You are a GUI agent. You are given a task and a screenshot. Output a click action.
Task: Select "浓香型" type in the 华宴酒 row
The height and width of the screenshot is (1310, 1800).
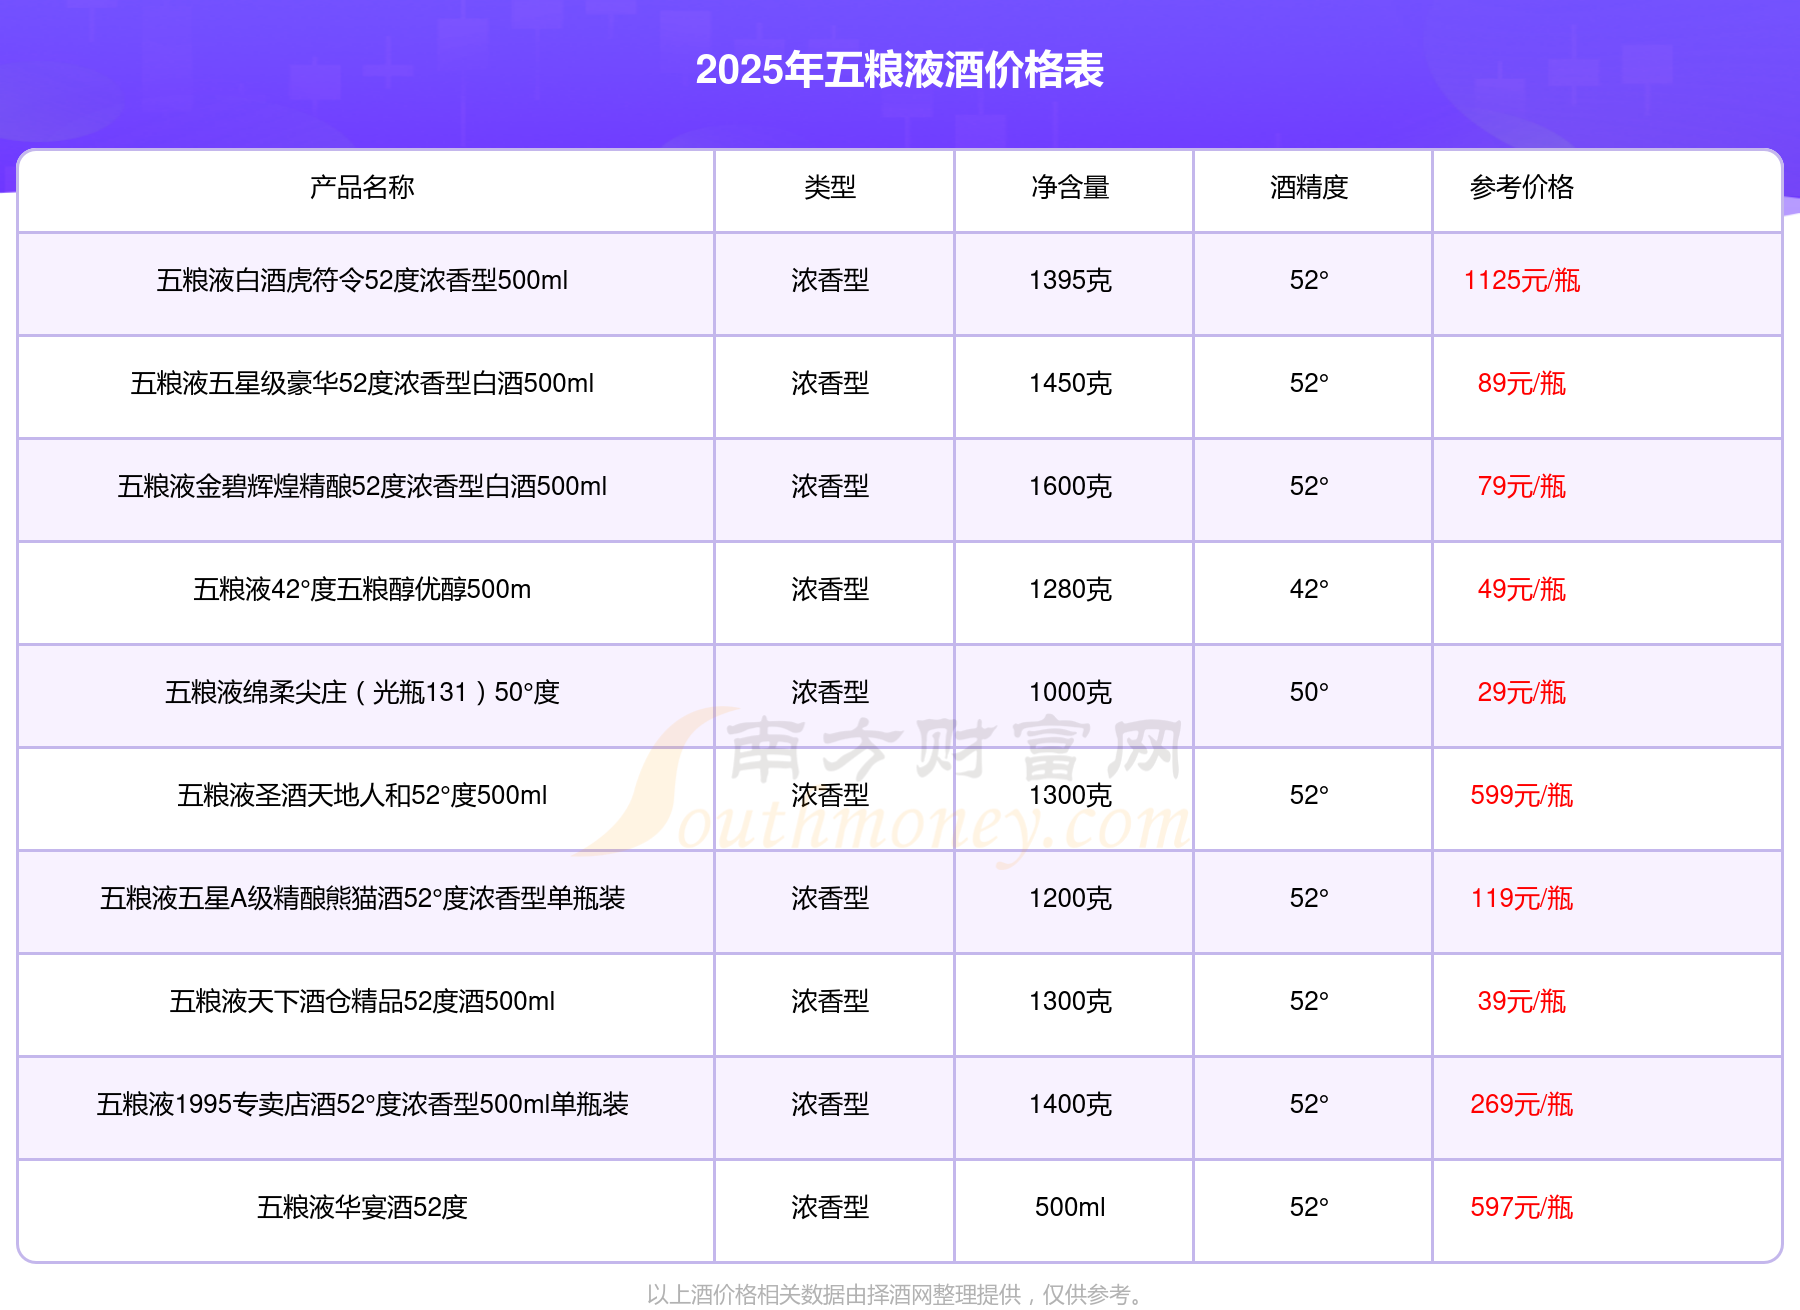(x=830, y=1207)
